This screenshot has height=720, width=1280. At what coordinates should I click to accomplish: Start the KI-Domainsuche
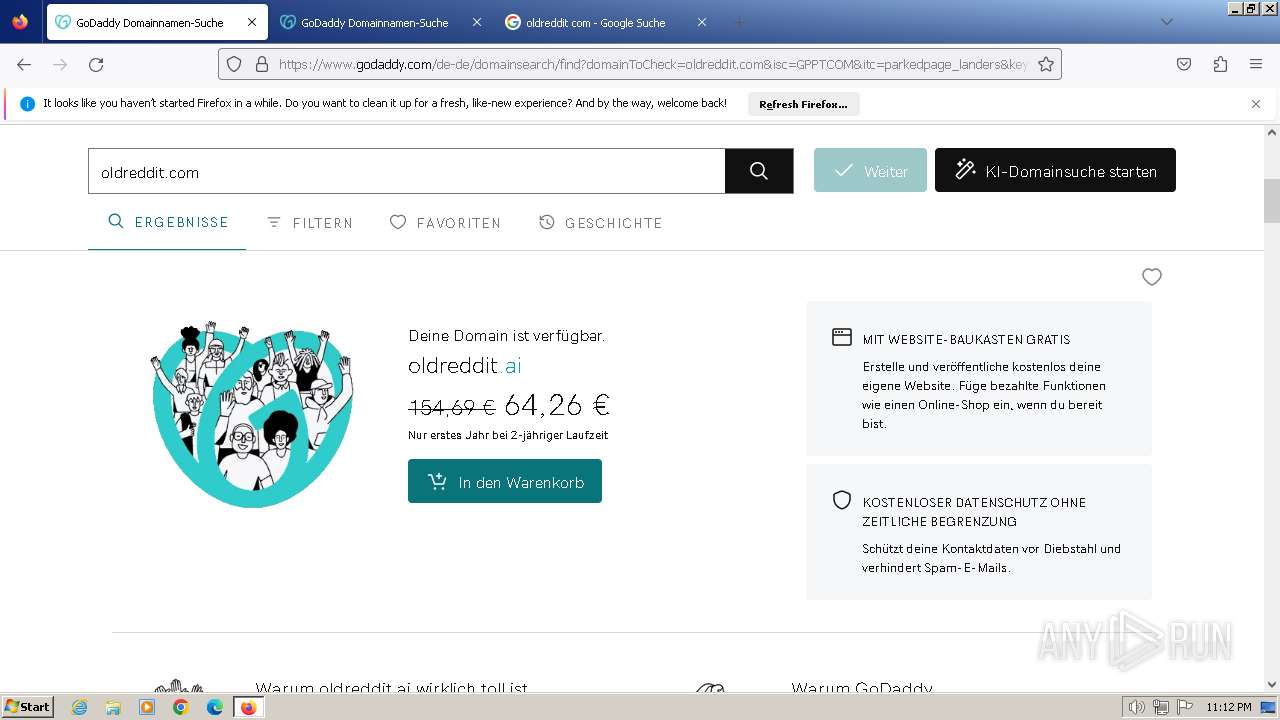1055,171
